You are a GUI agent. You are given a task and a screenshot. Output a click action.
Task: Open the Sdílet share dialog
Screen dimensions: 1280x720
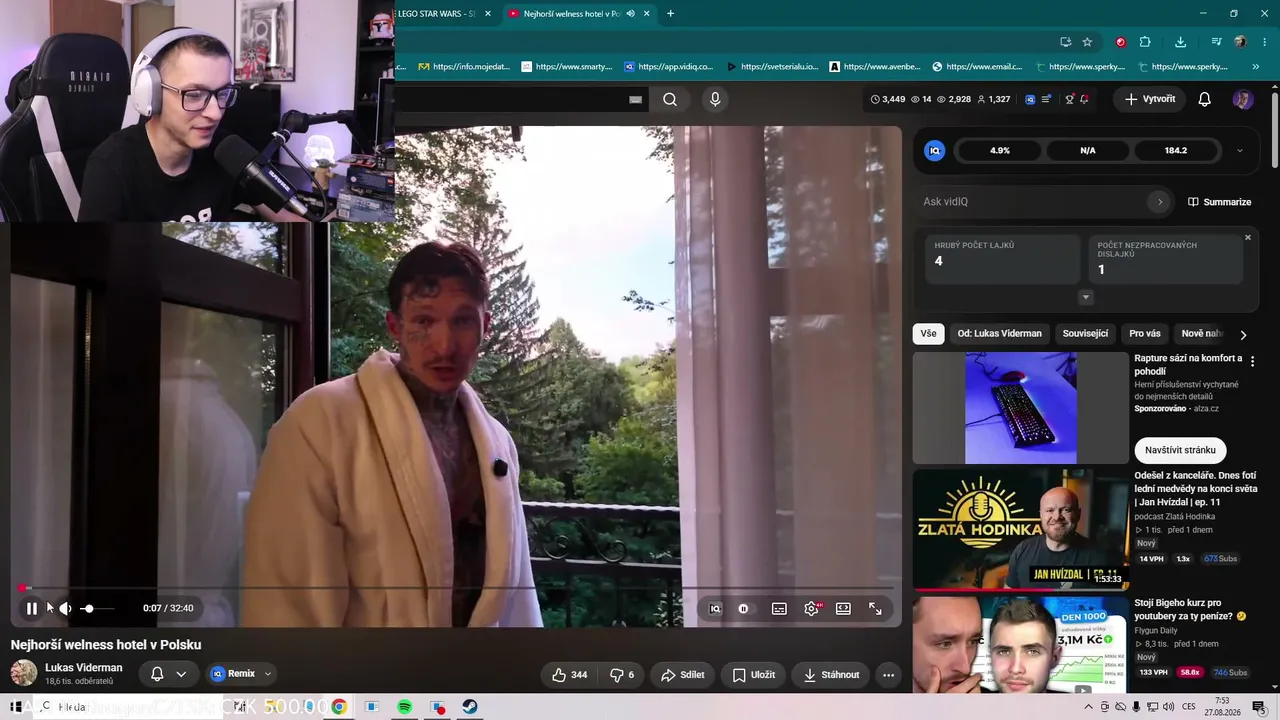pos(683,675)
